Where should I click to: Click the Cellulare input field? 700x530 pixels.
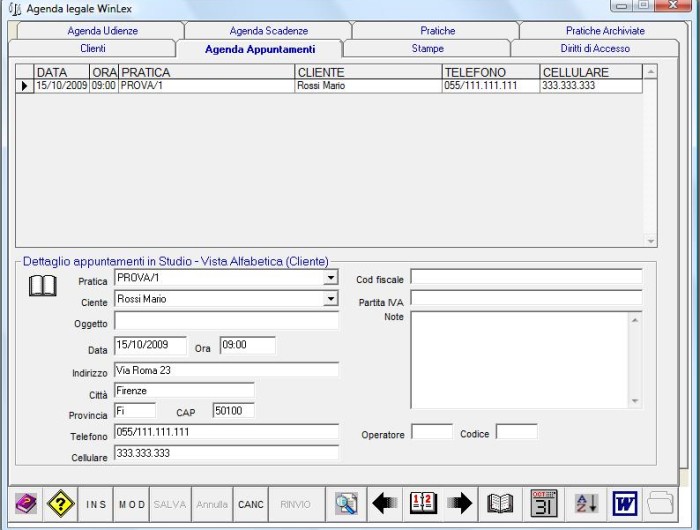tap(226, 453)
